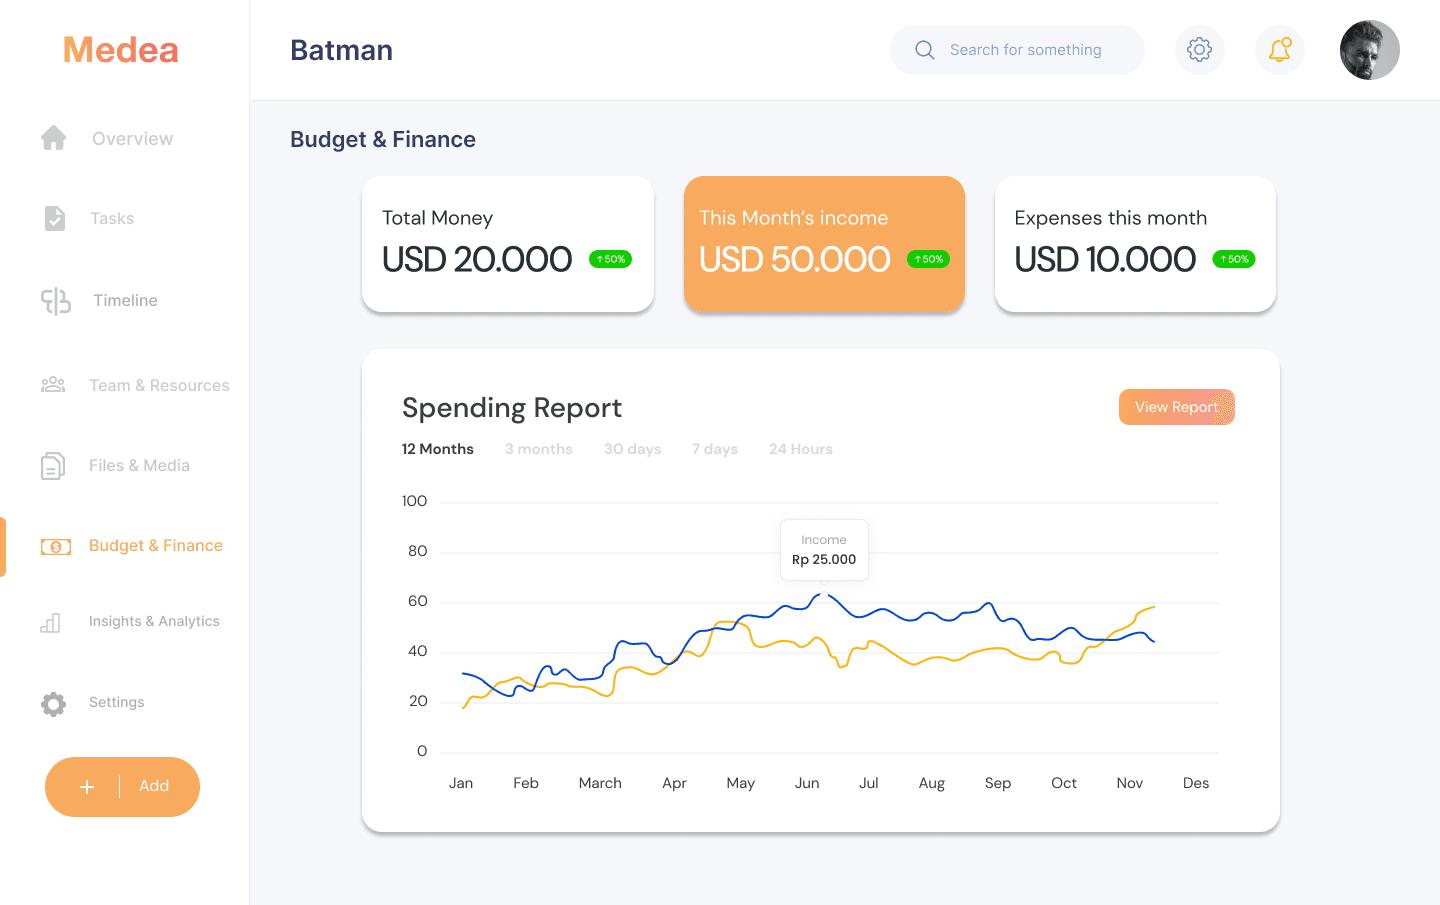
Task: Select the Overview home icon
Action: [x=53, y=138]
